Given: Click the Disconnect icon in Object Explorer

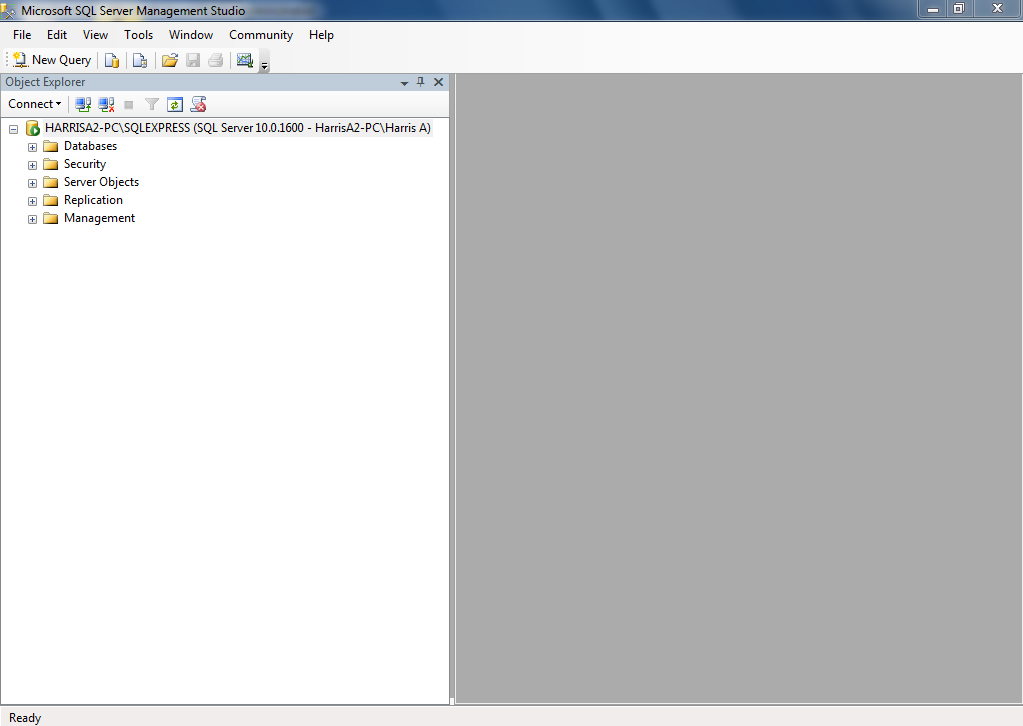Looking at the screenshot, I should tap(106, 103).
